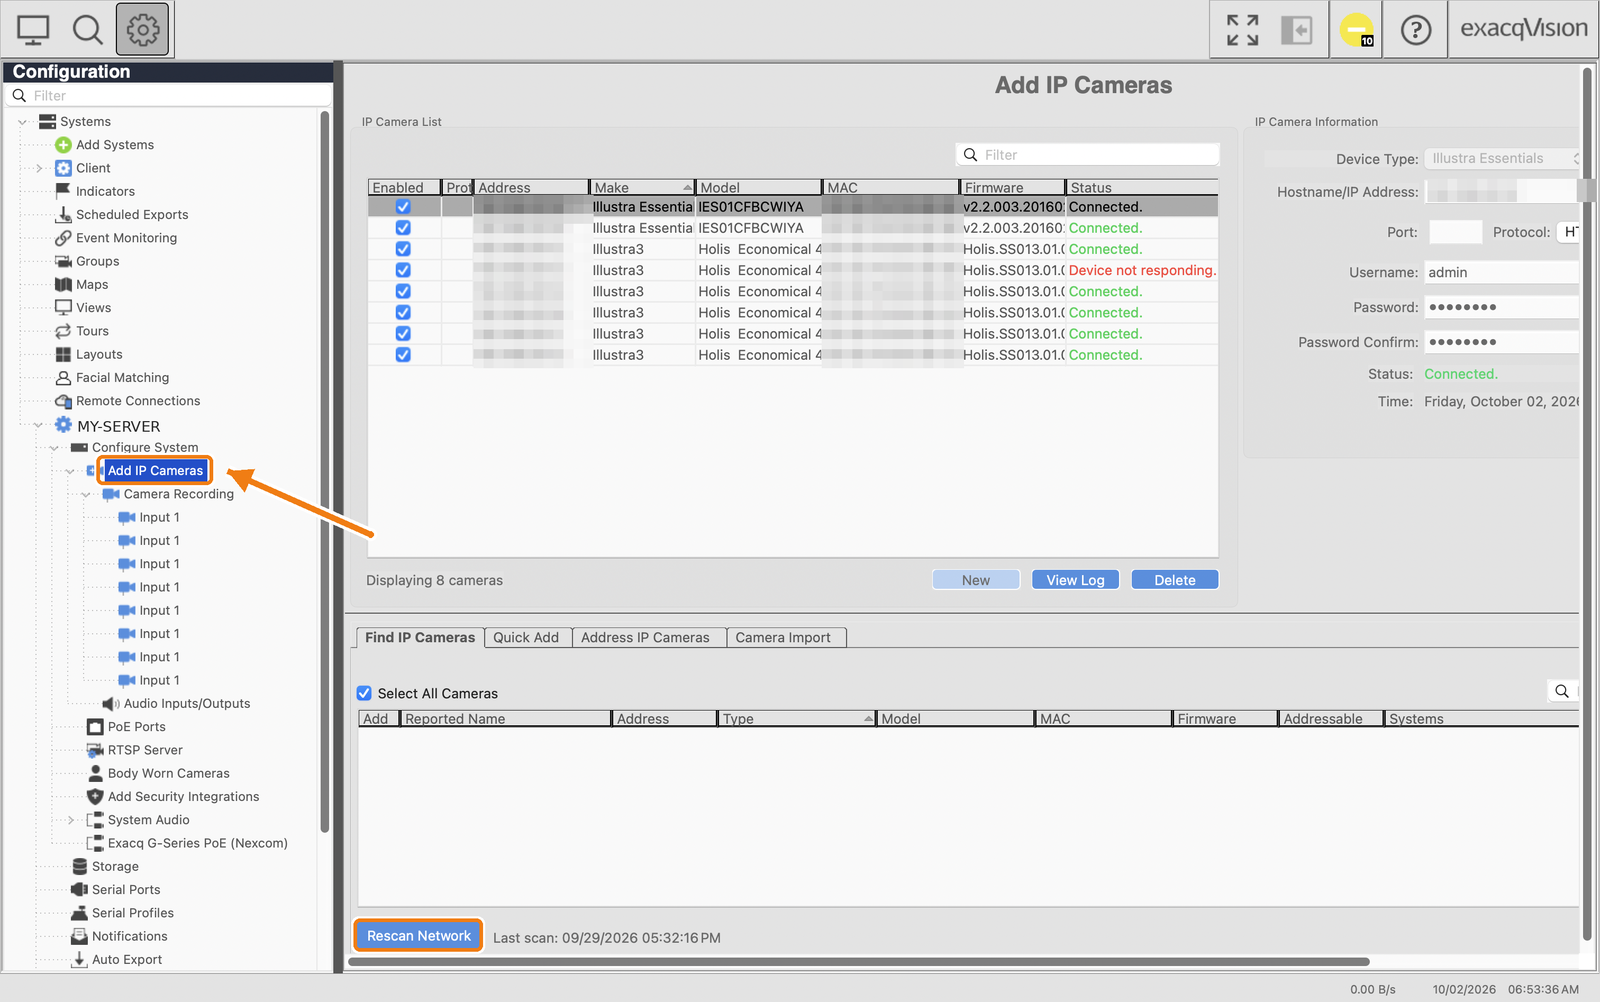
Task: Click the View Log button
Action: pos(1076,580)
